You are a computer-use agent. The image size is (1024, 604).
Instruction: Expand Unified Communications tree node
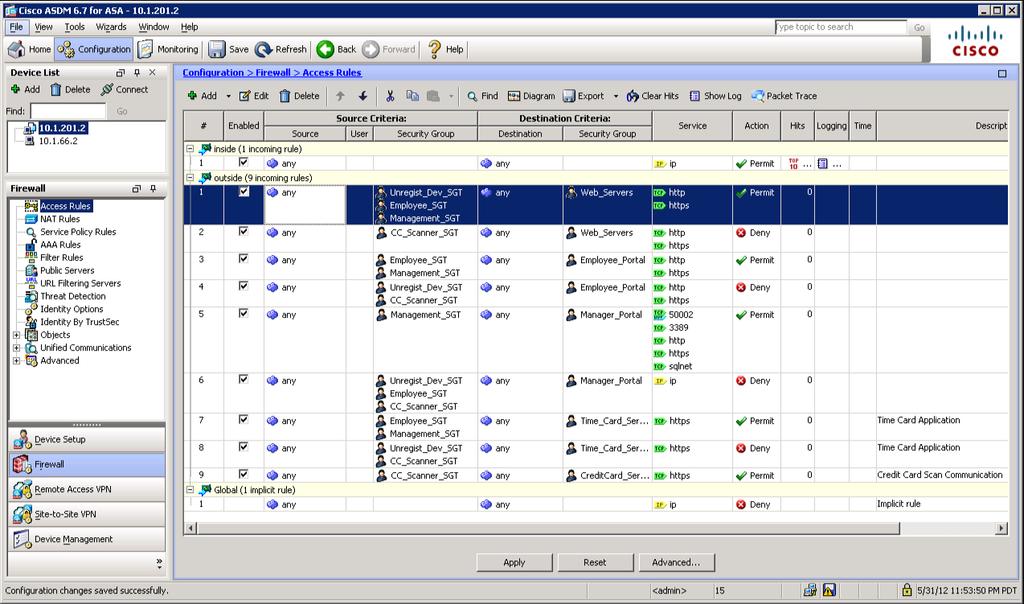16,348
